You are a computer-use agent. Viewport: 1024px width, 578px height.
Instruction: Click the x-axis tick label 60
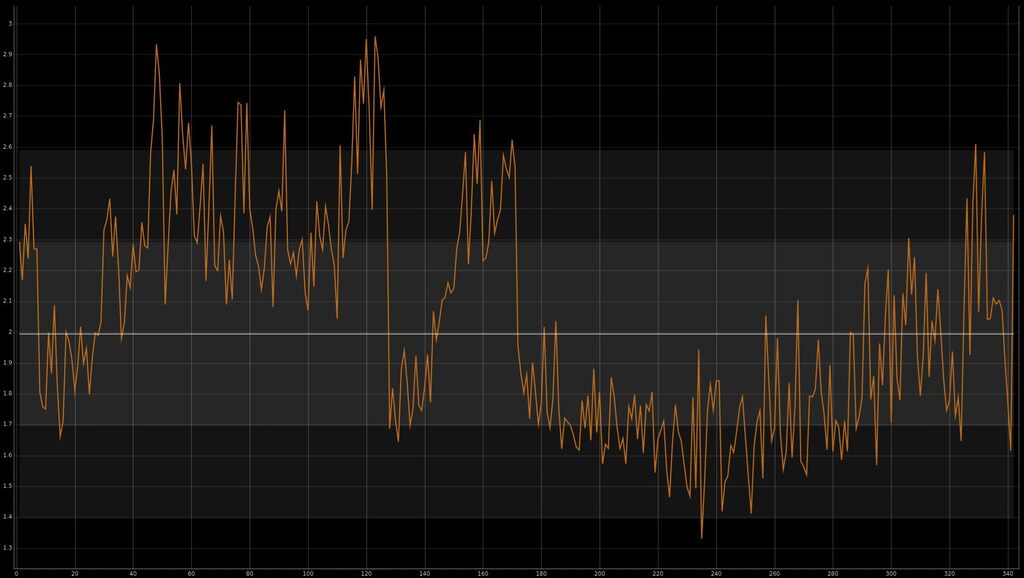[191, 573]
